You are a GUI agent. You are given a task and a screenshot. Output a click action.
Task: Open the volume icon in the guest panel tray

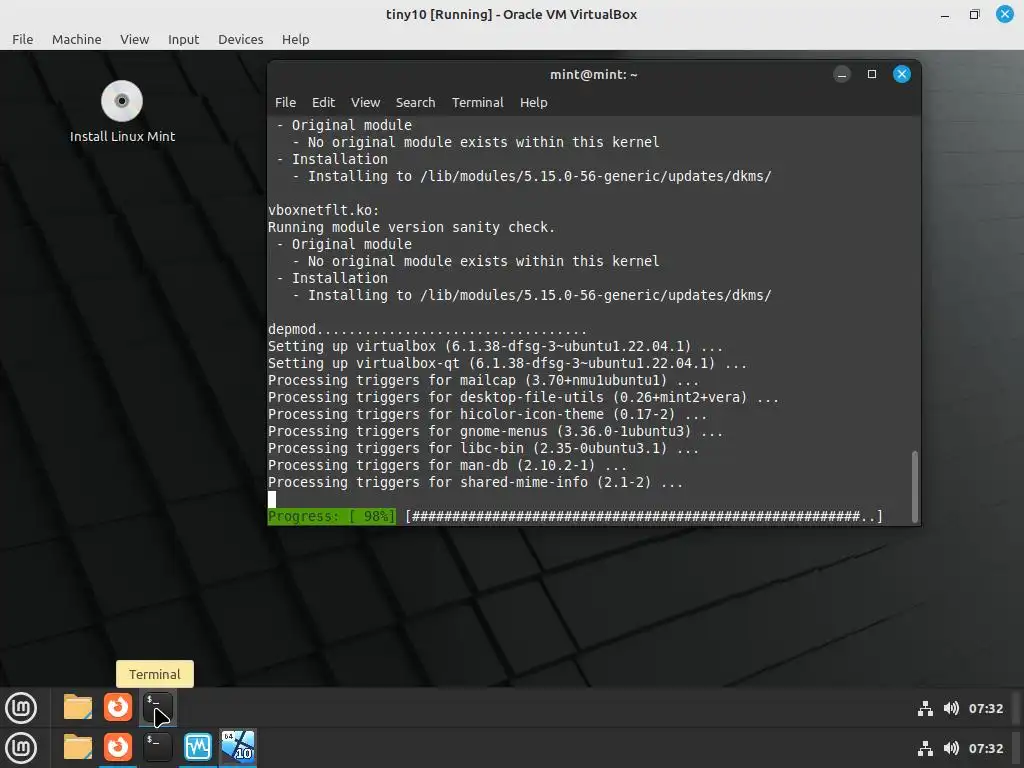[x=952, y=709]
